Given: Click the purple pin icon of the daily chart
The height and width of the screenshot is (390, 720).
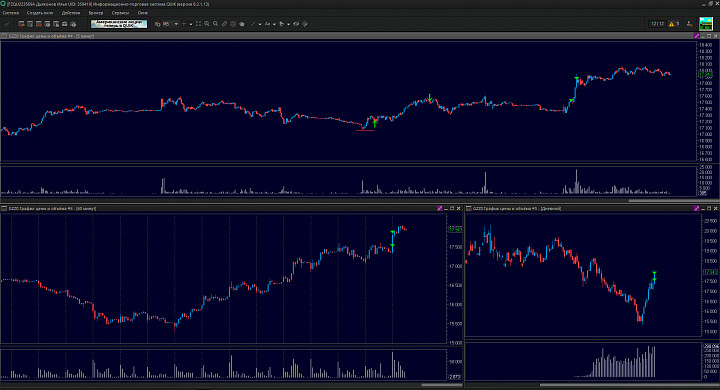Looking at the screenshot, I should click(697, 209).
